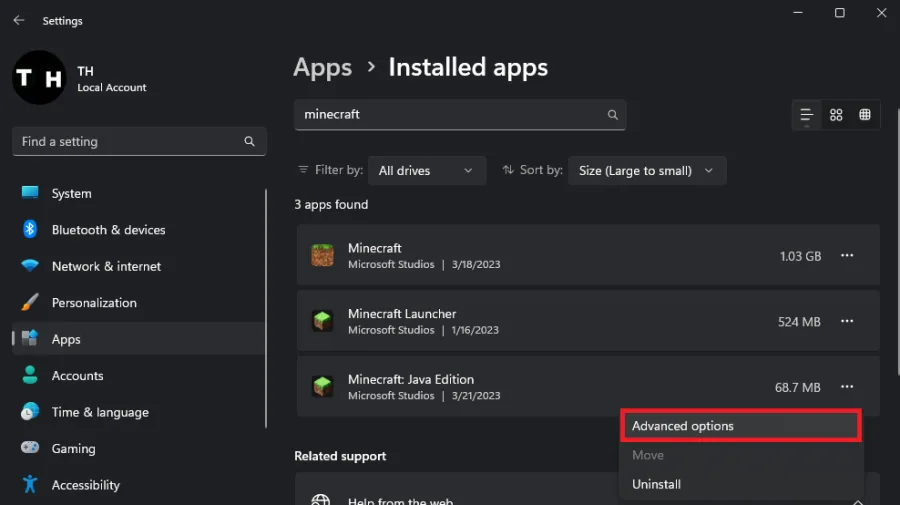Click the Help from the web globe icon
Screen dimensions: 900x505
(320, 500)
